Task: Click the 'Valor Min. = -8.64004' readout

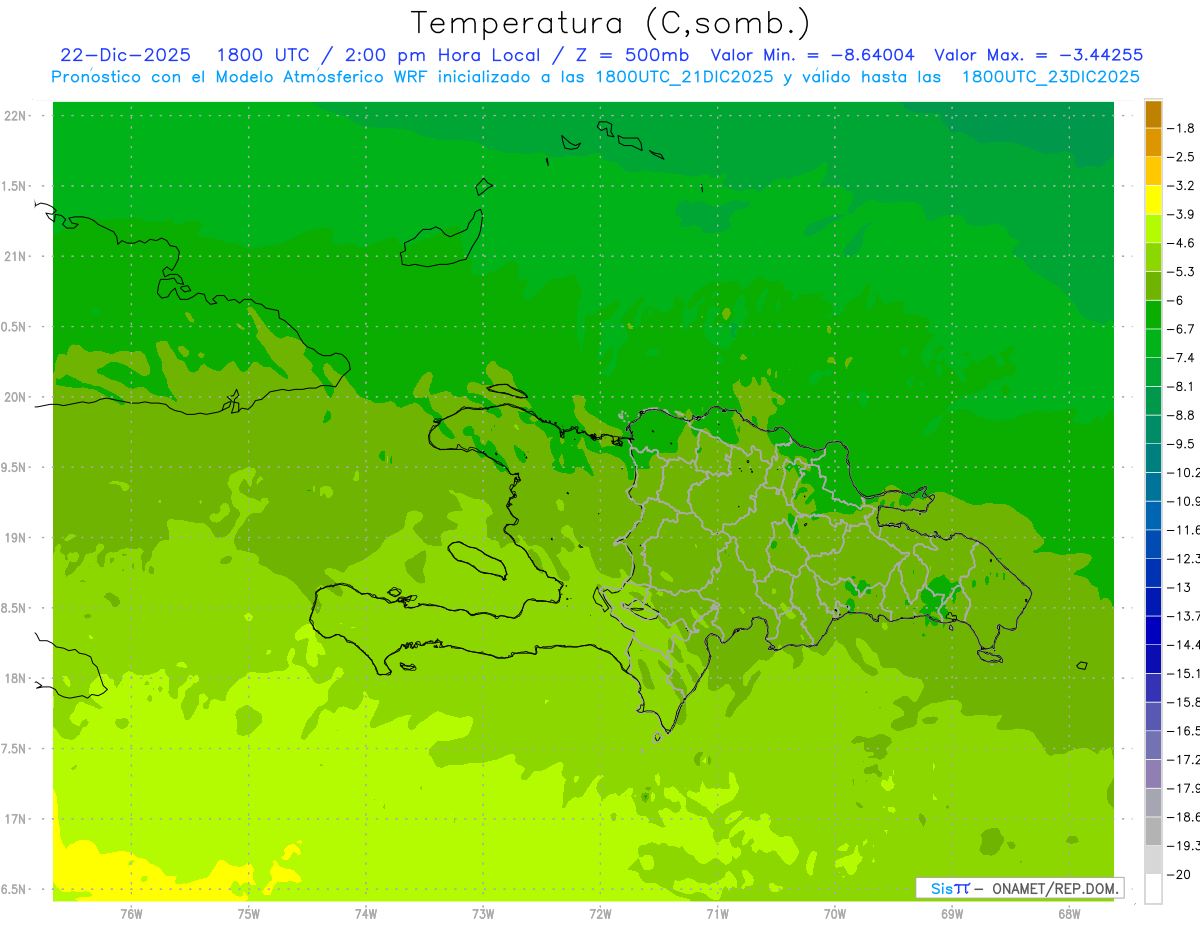Action: pyautogui.click(x=812, y=55)
